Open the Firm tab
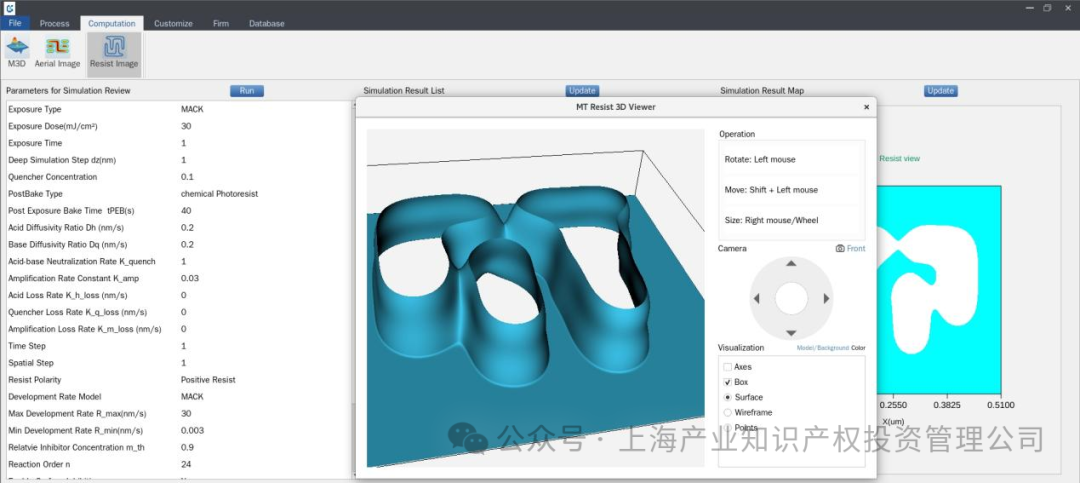This screenshot has height=483, width=1080. click(220, 23)
